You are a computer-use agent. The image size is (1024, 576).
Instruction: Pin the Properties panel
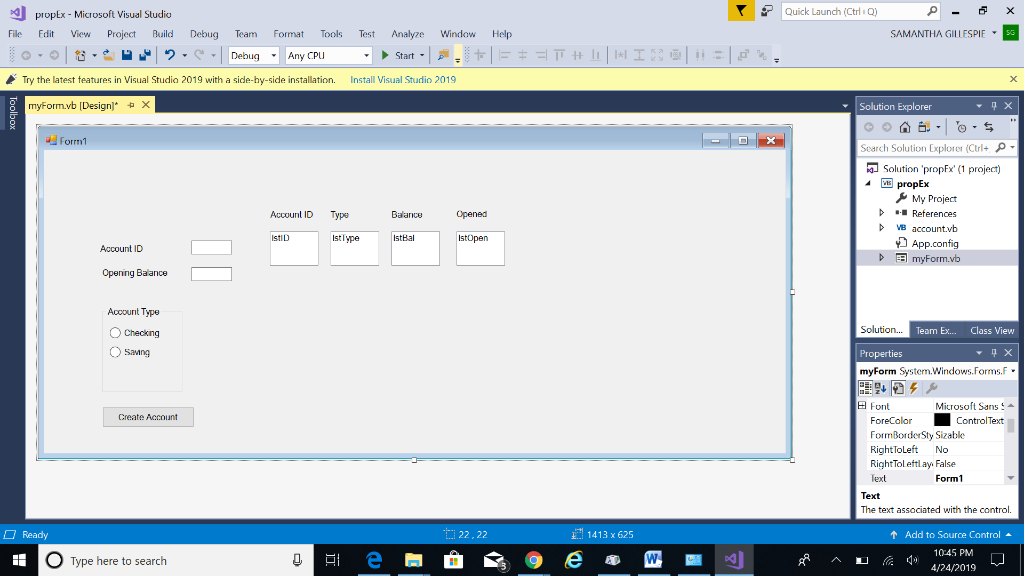pyautogui.click(x=994, y=353)
